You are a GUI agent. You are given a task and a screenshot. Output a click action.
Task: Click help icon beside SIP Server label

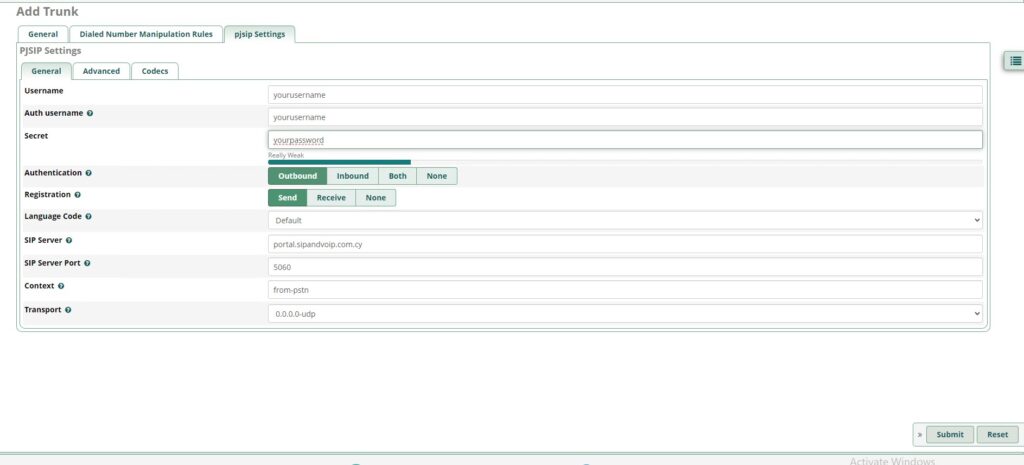(x=69, y=240)
